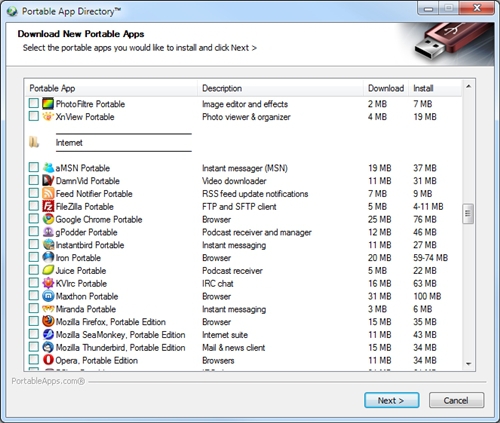This screenshot has height=423, width=500.
Task: Click the '59-74 MB' install size
Action: (x=431, y=258)
